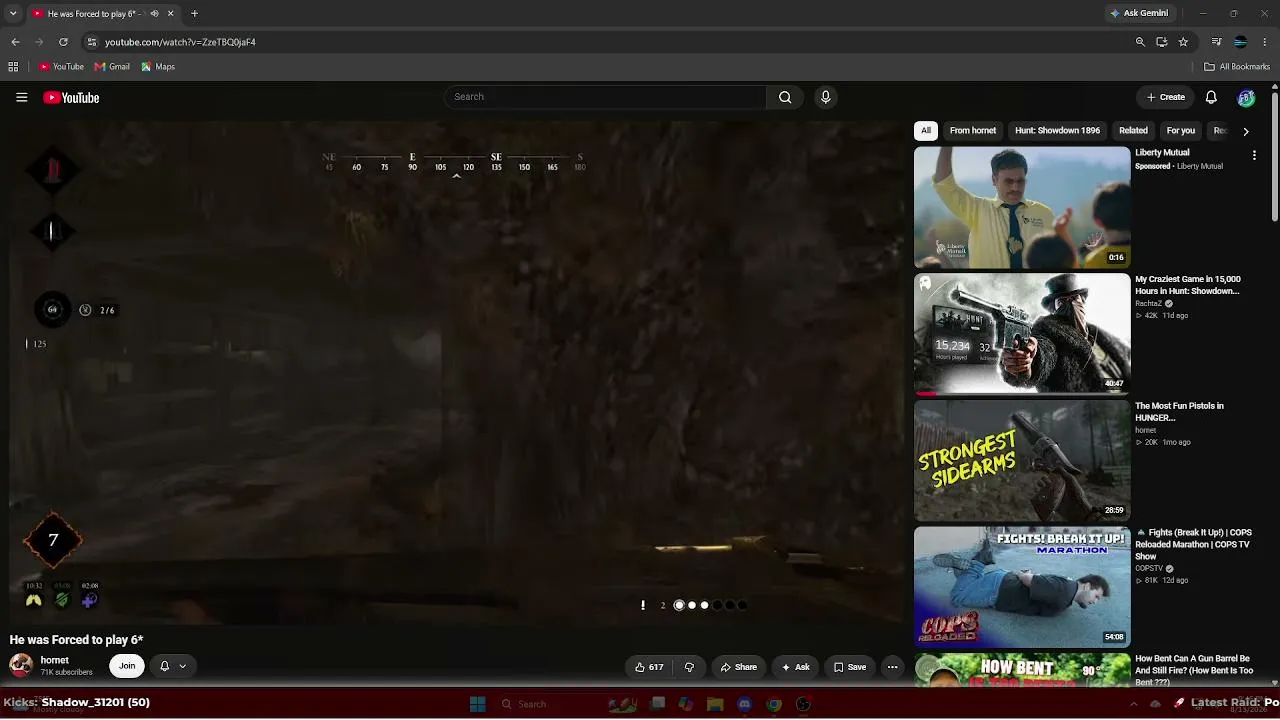The image size is (1280, 720).
Task: Open a new browser tab
Action: click(194, 14)
